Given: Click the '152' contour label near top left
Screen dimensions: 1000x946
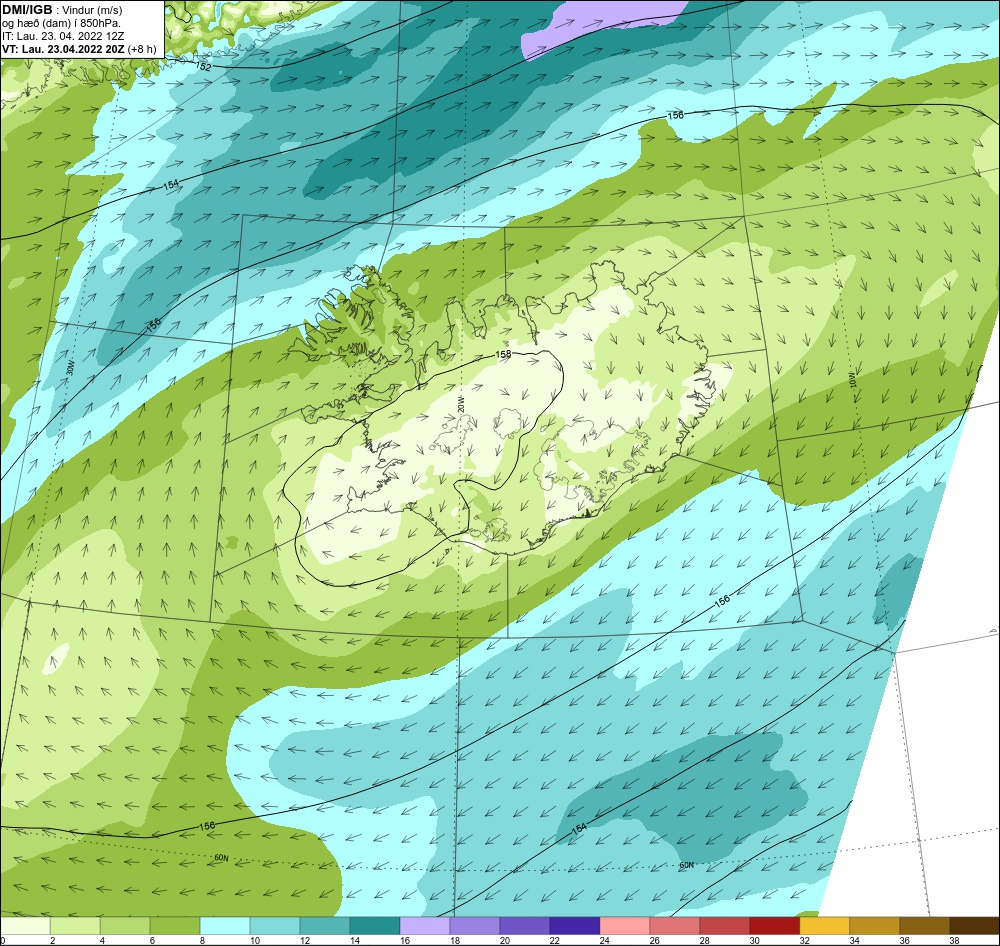Looking at the screenshot, I should pyautogui.click(x=203, y=66).
